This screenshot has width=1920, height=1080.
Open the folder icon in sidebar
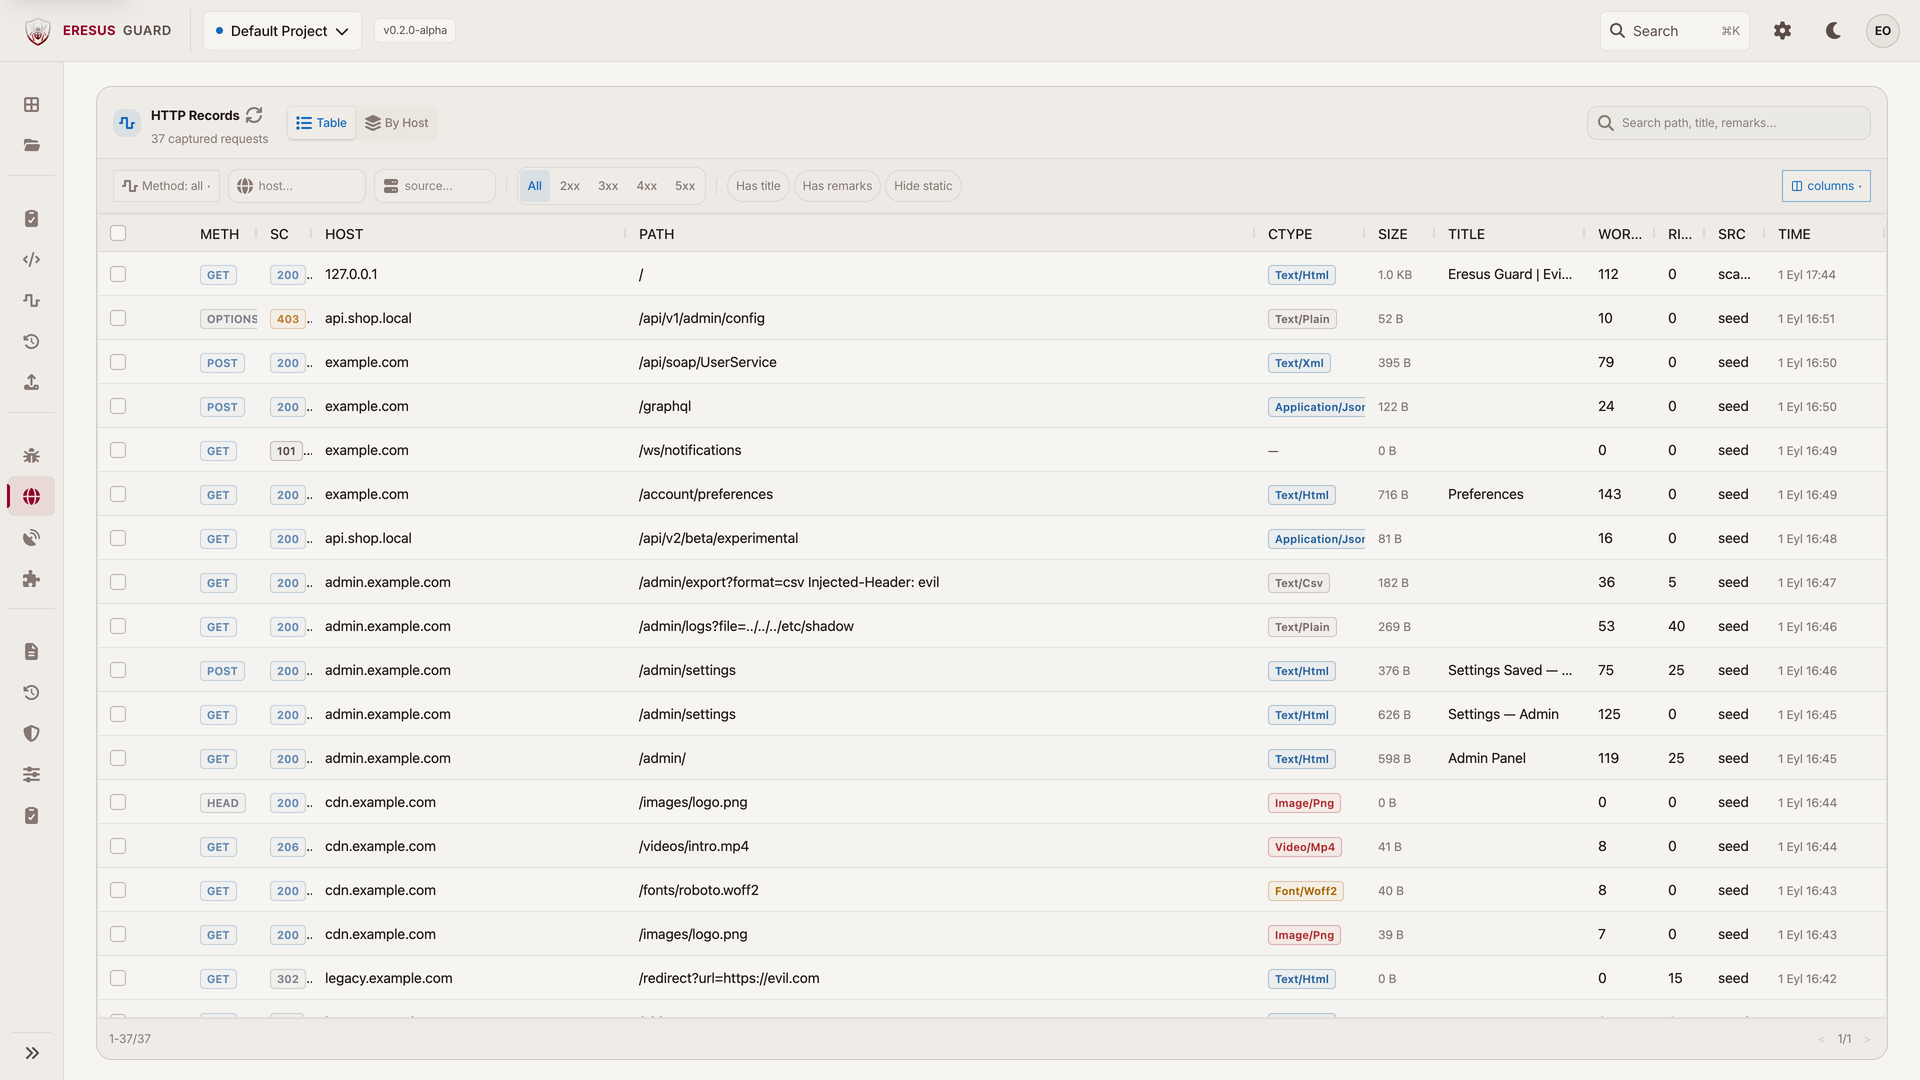tap(31, 145)
